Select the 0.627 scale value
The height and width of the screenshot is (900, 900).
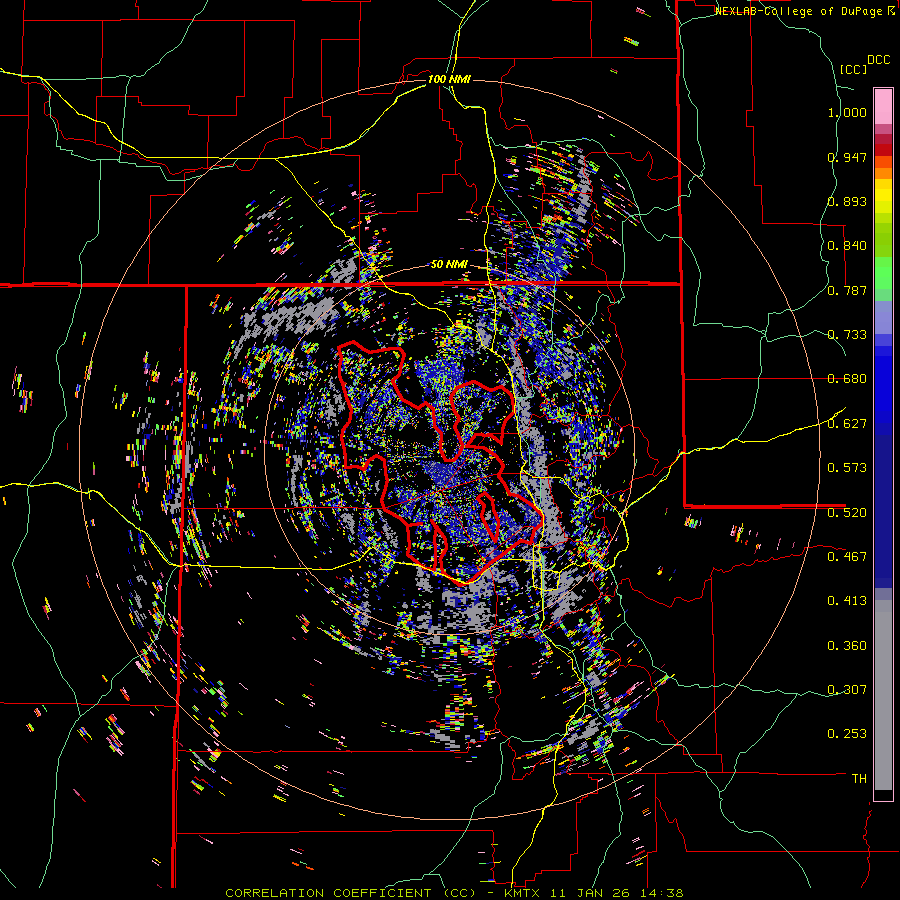pyautogui.click(x=847, y=424)
